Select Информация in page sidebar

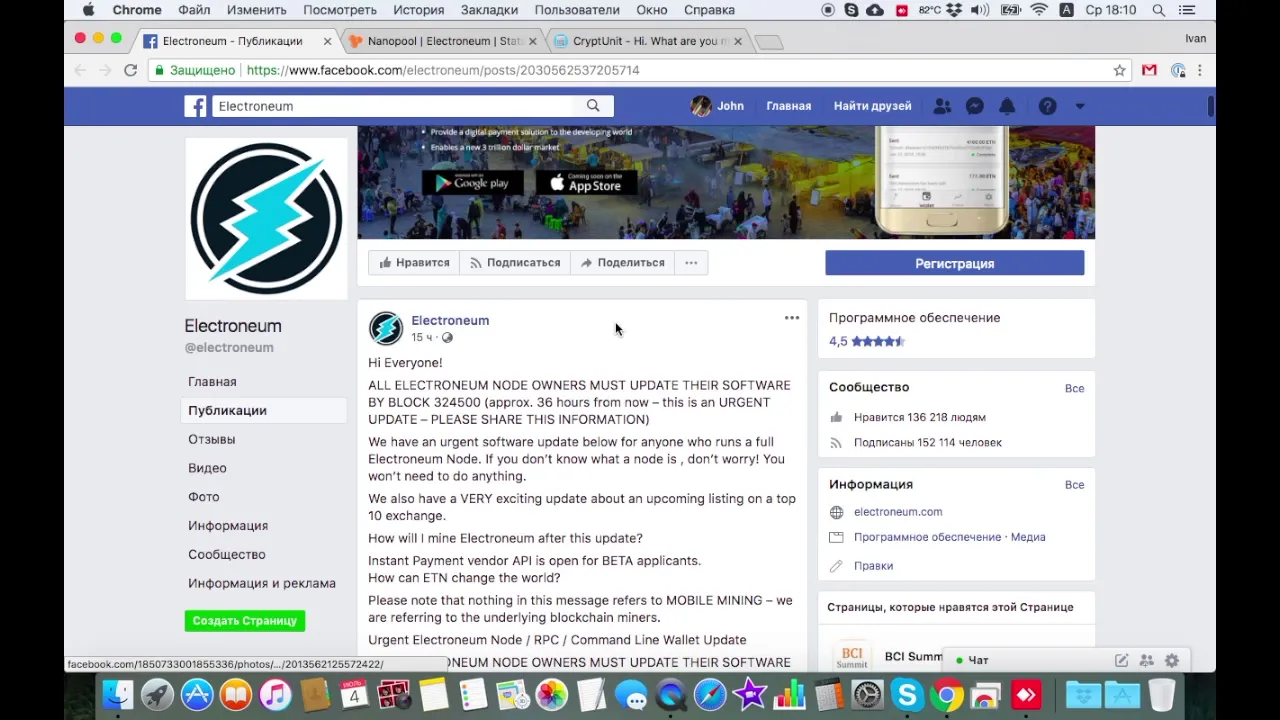click(228, 526)
